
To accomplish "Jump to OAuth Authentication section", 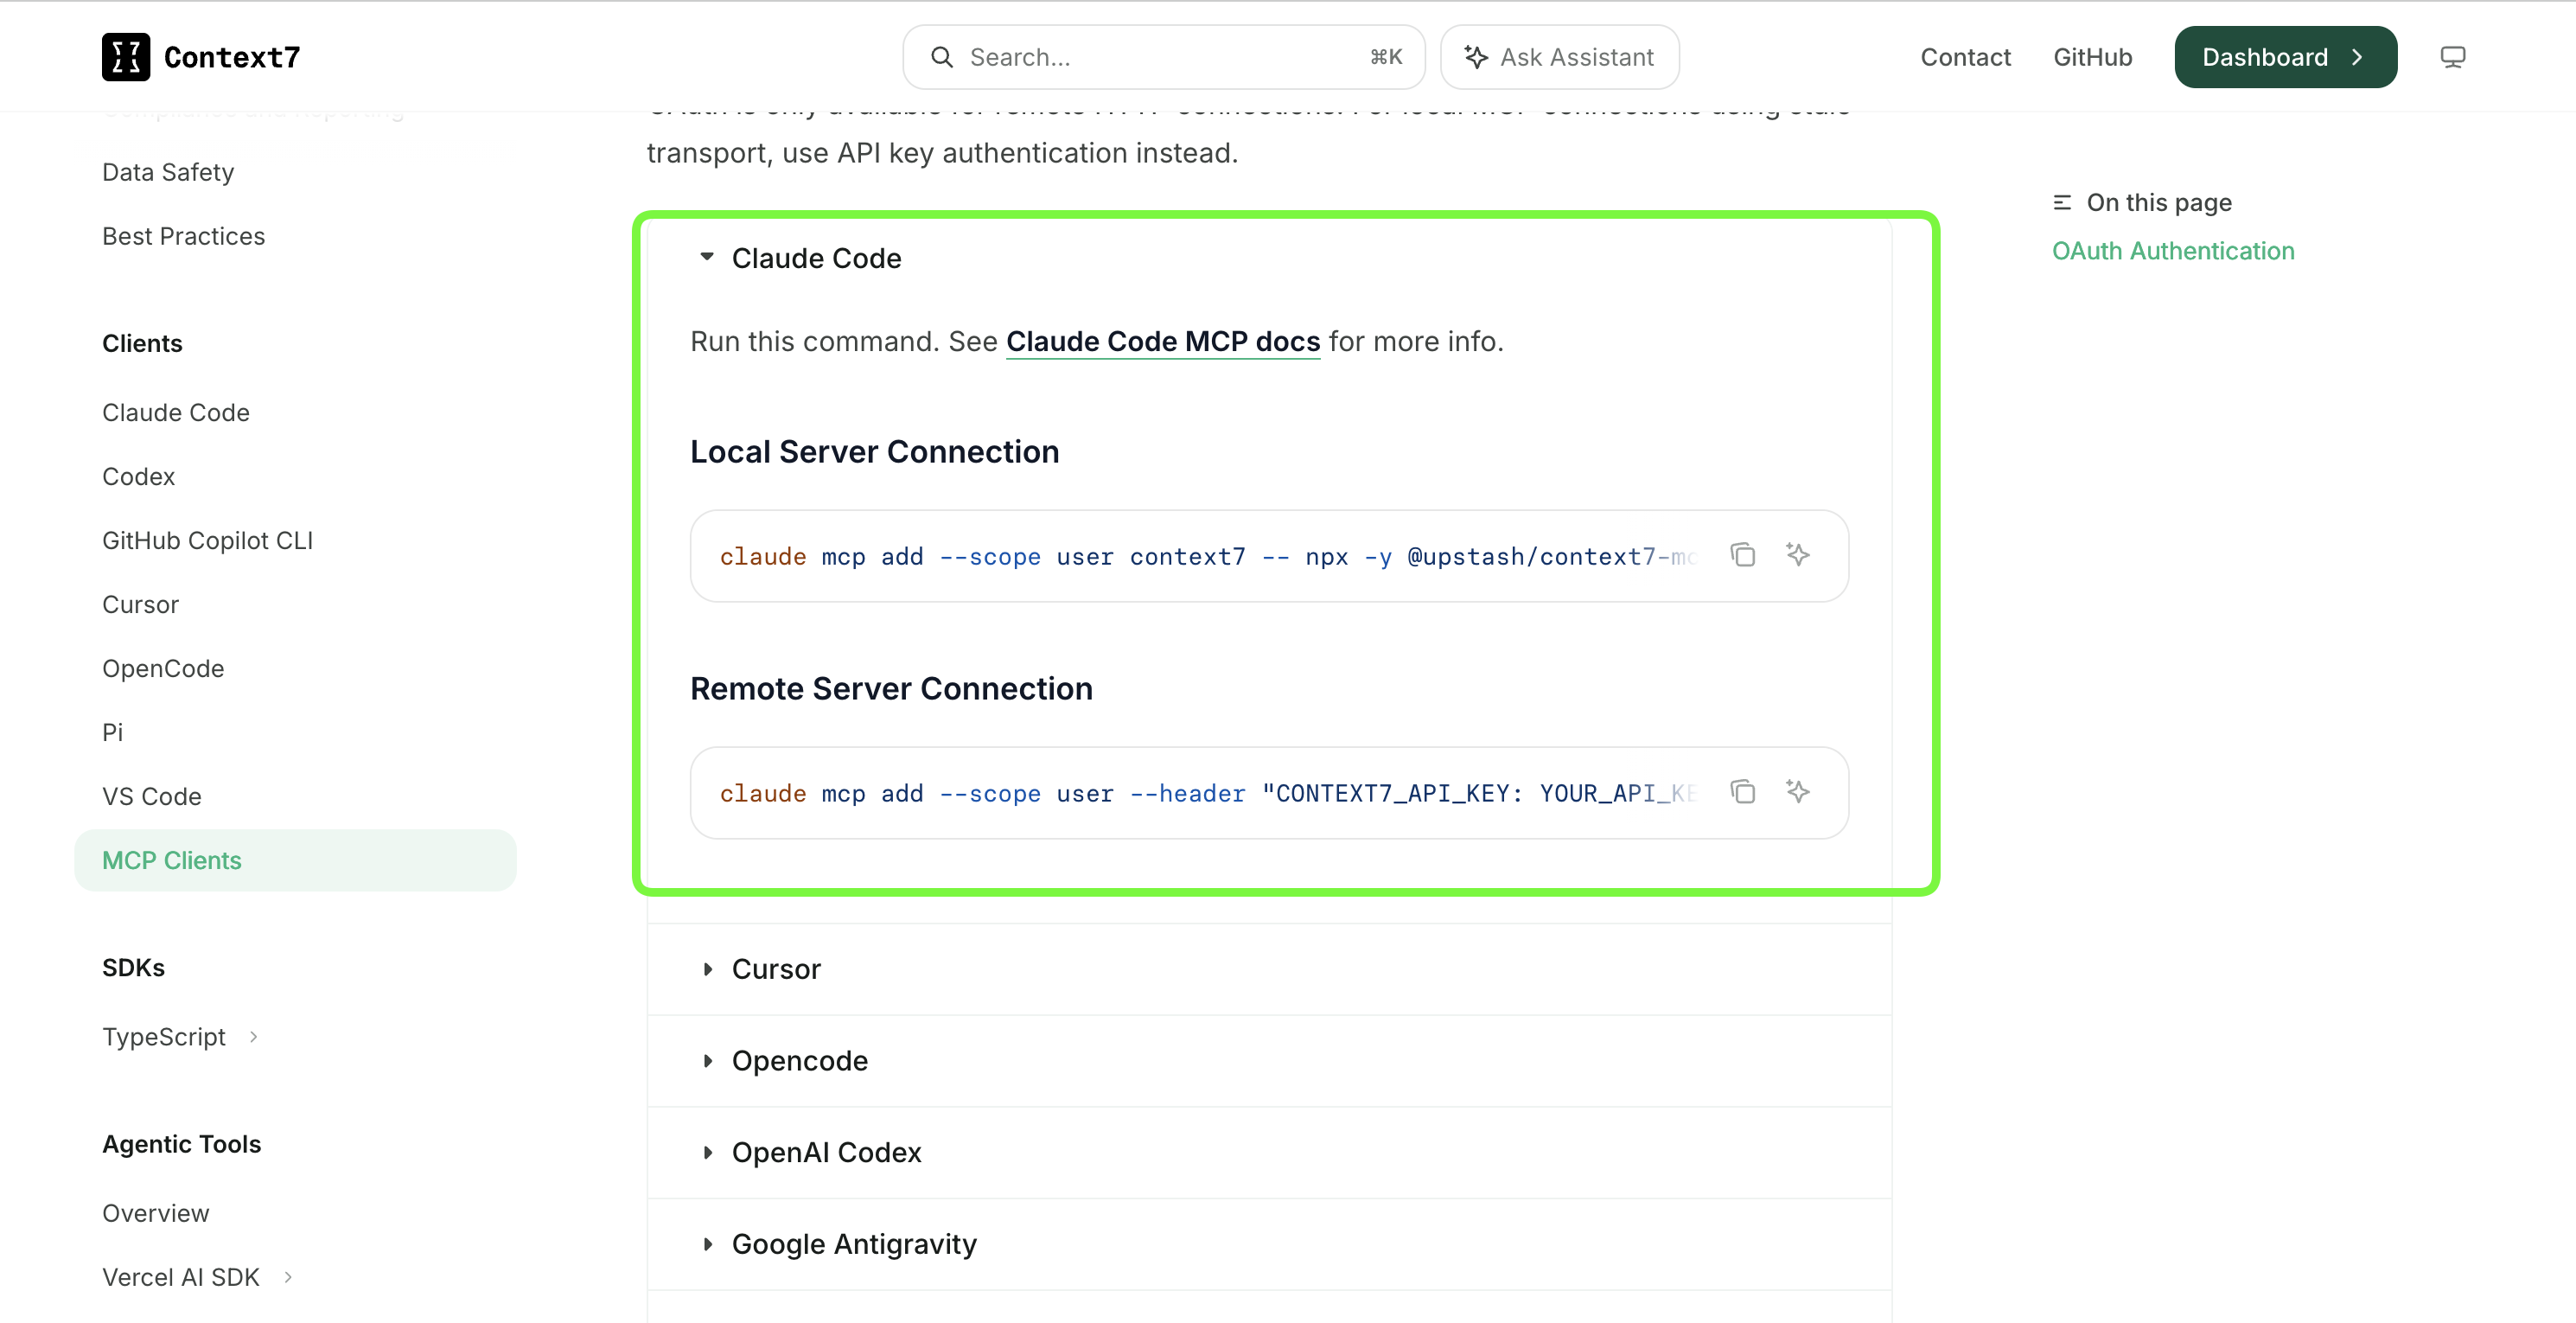I will coord(2173,251).
